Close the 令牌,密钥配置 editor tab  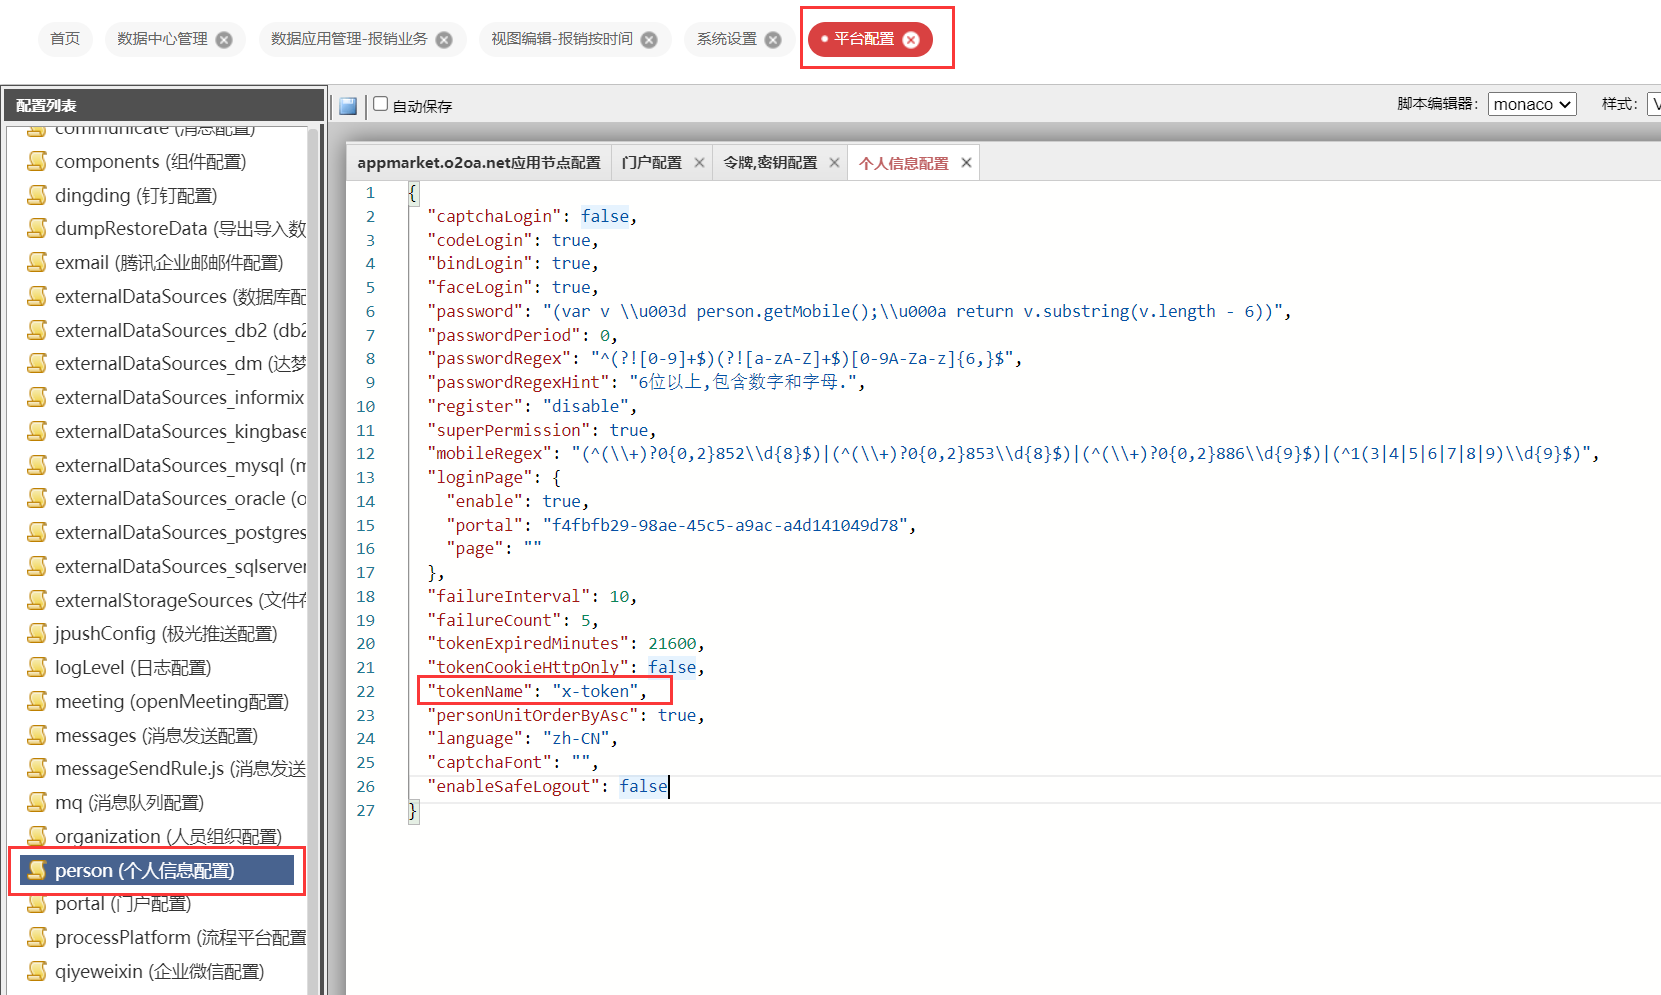[x=834, y=163]
